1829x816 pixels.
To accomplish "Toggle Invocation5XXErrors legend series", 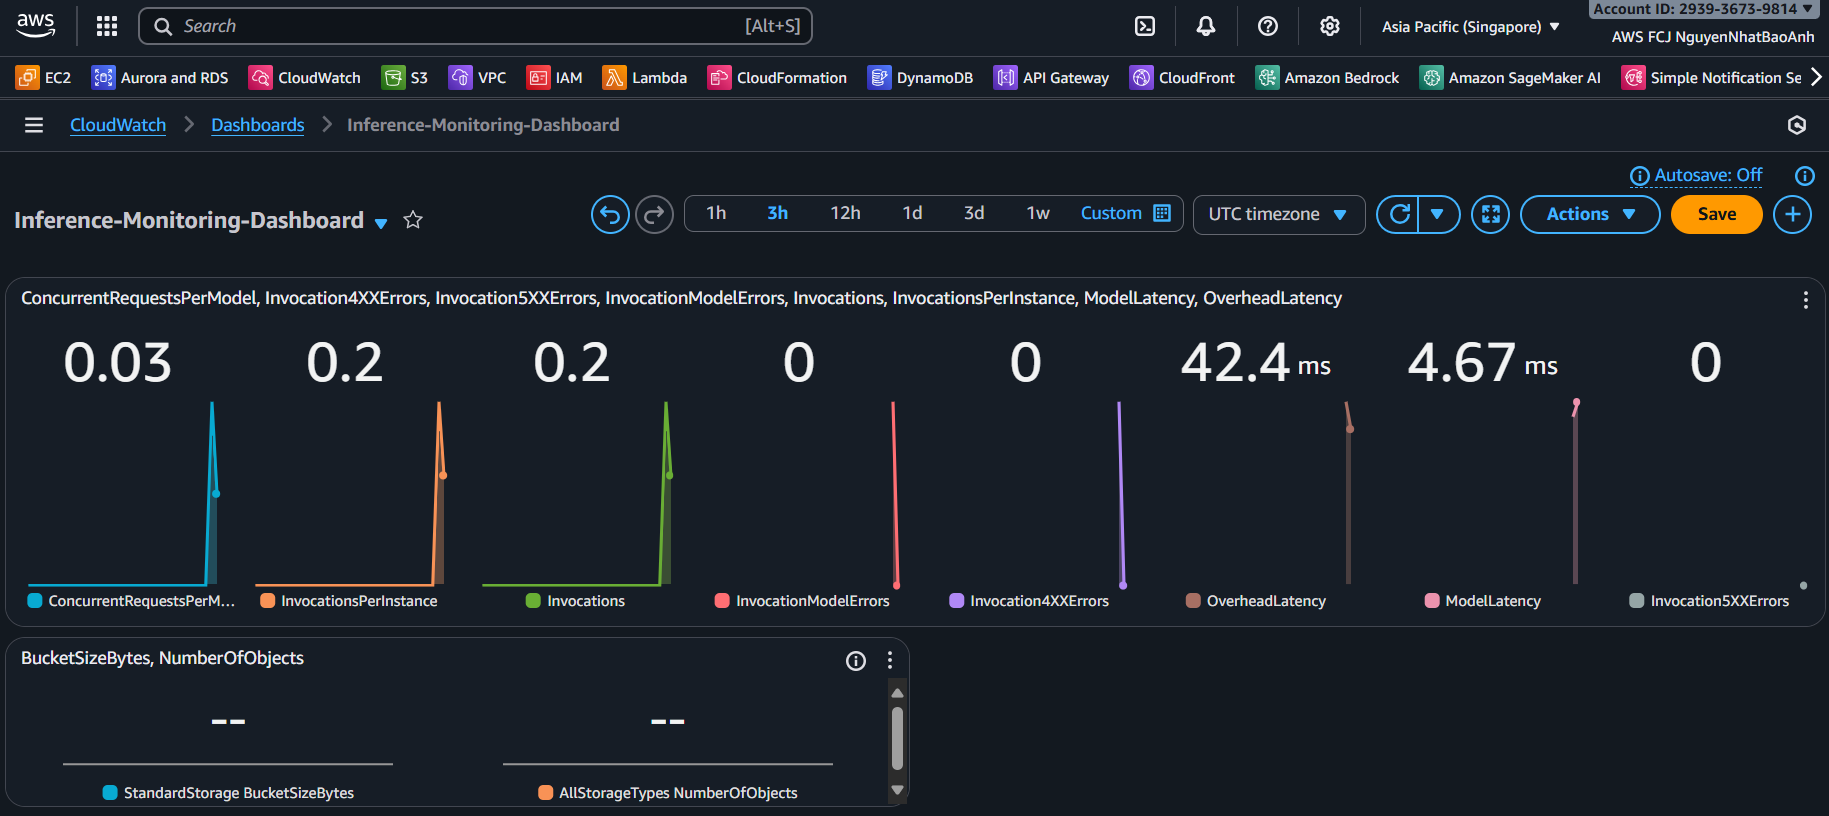I will tap(1709, 601).
